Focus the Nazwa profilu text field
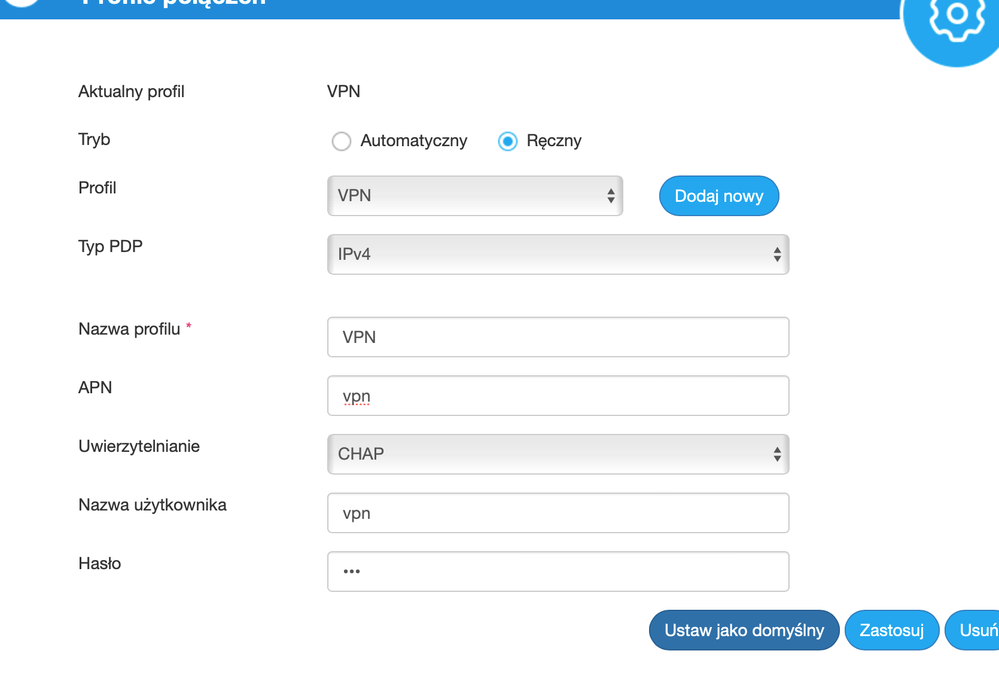 (x=558, y=337)
